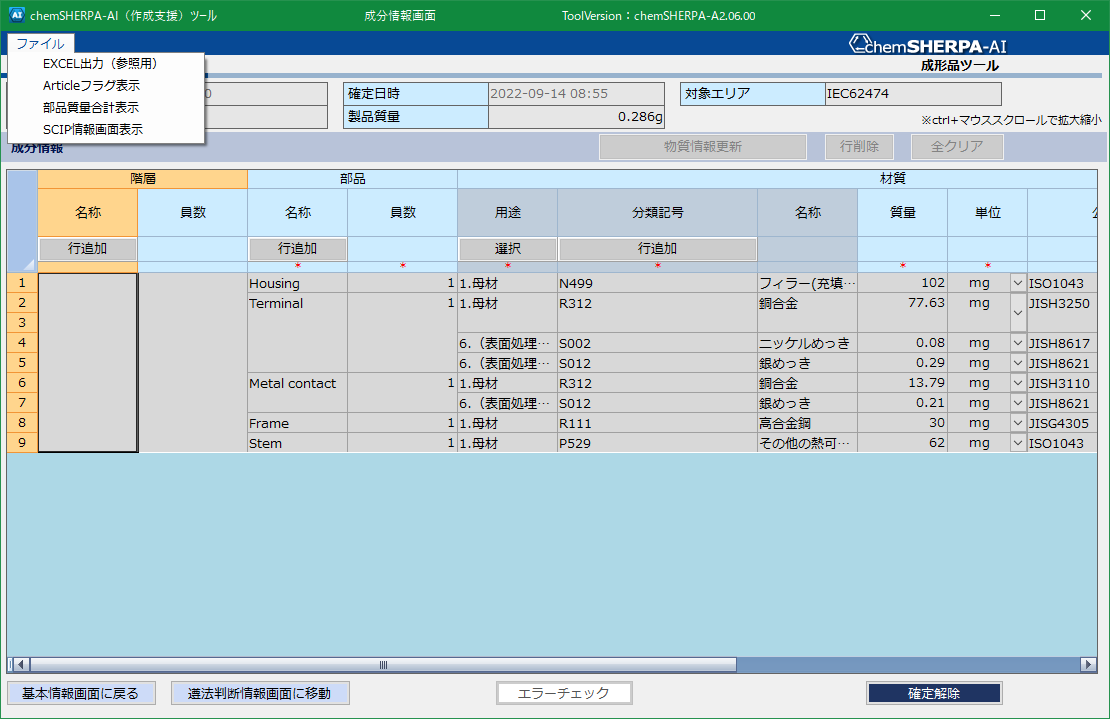Move to 遵法判断情報画面 screen

click(x=260, y=692)
